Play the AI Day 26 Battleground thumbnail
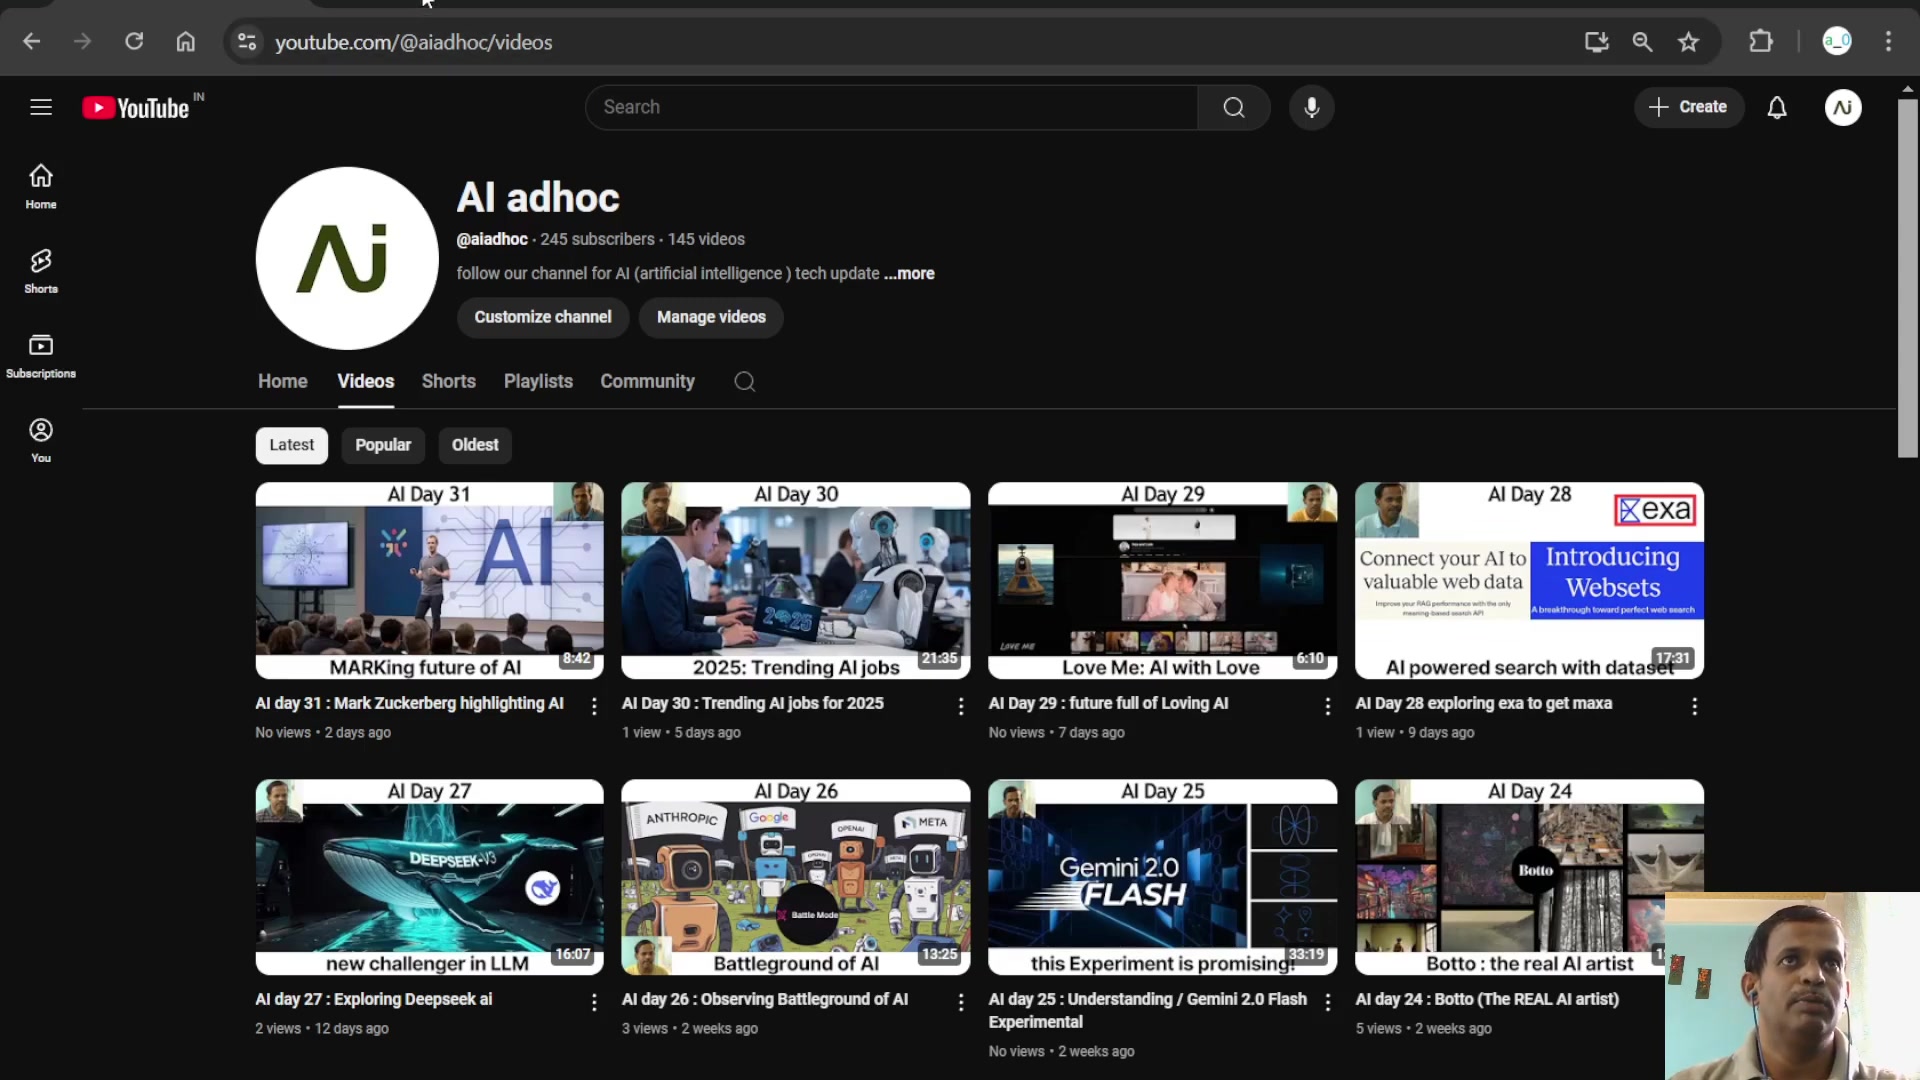 [796, 877]
